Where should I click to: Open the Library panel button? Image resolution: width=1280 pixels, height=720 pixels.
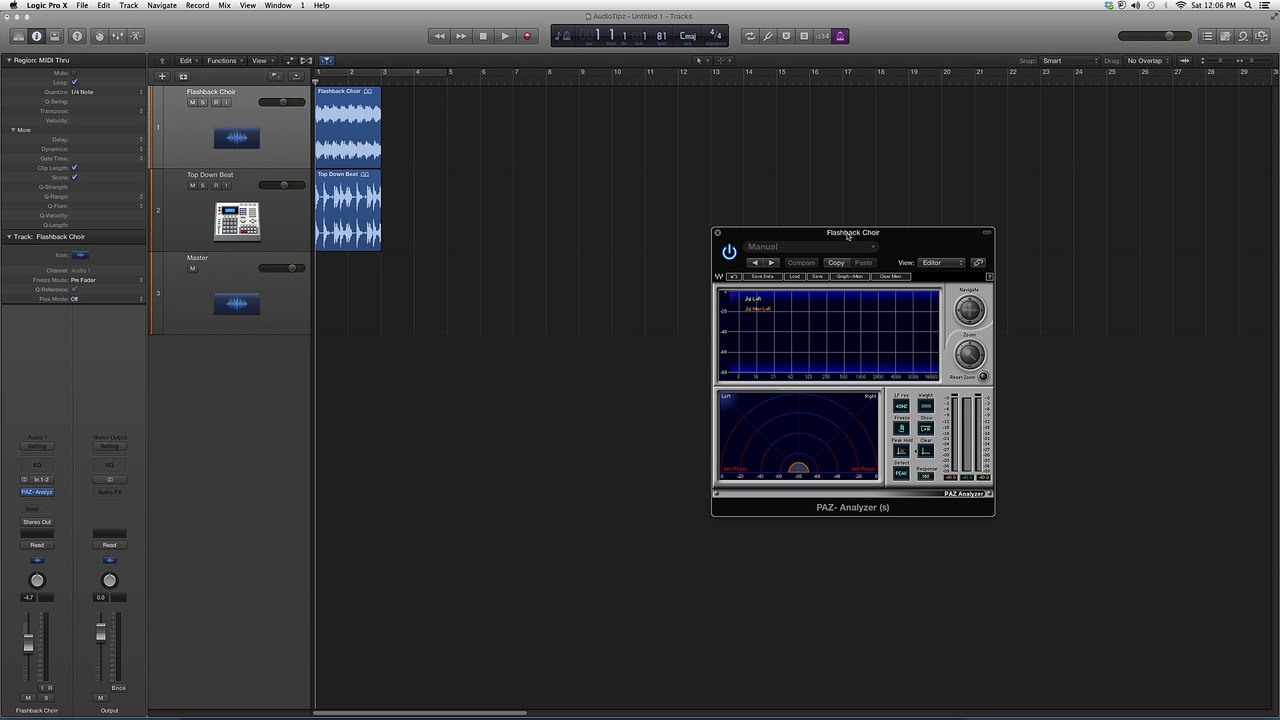(18, 36)
